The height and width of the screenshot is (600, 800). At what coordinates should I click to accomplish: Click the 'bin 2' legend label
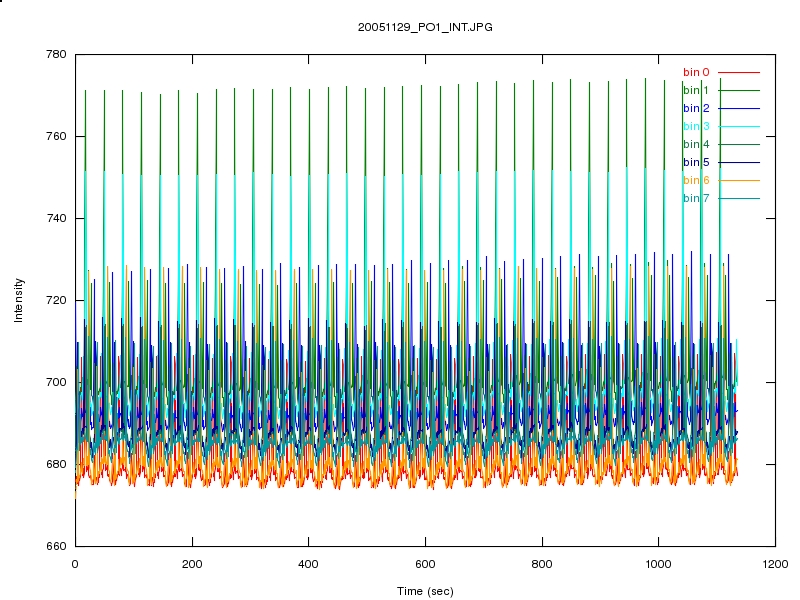pyautogui.click(x=696, y=108)
